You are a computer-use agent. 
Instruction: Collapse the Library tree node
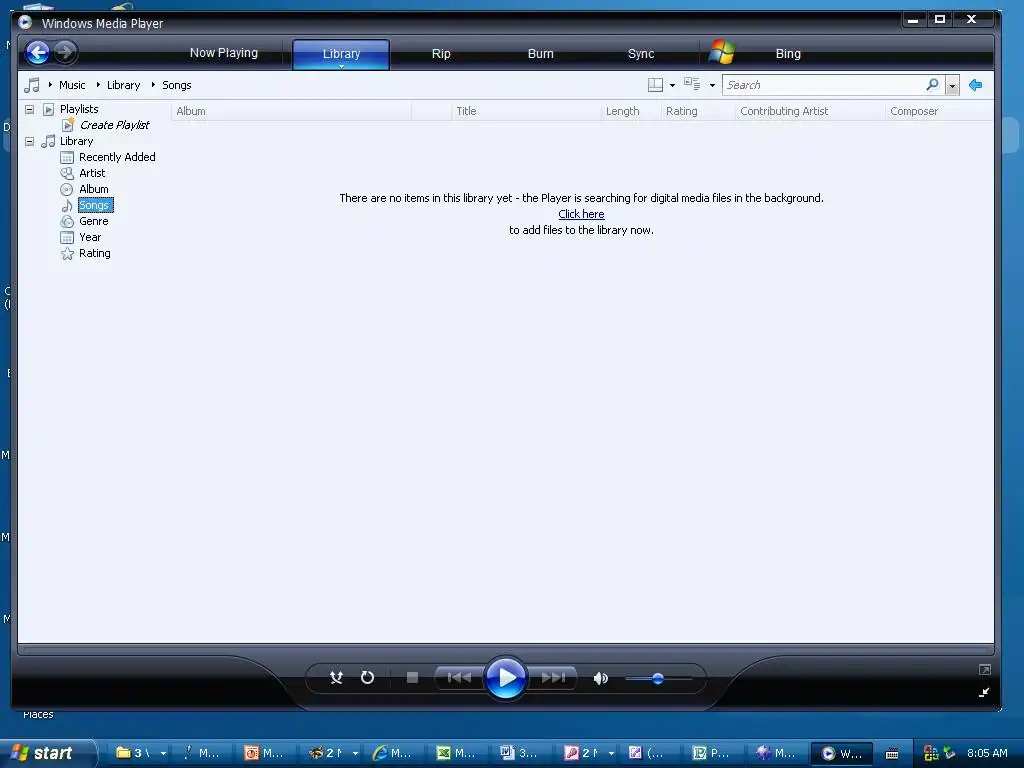click(x=29, y=141)
